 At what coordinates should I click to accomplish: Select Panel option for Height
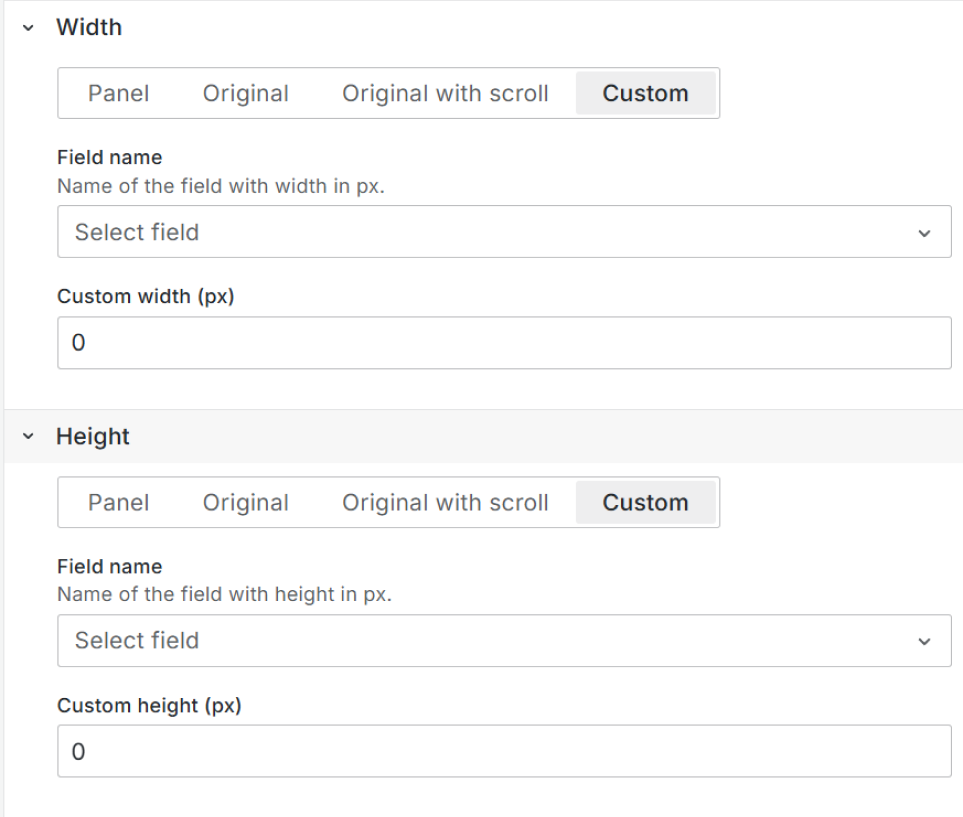click(118, 503)
